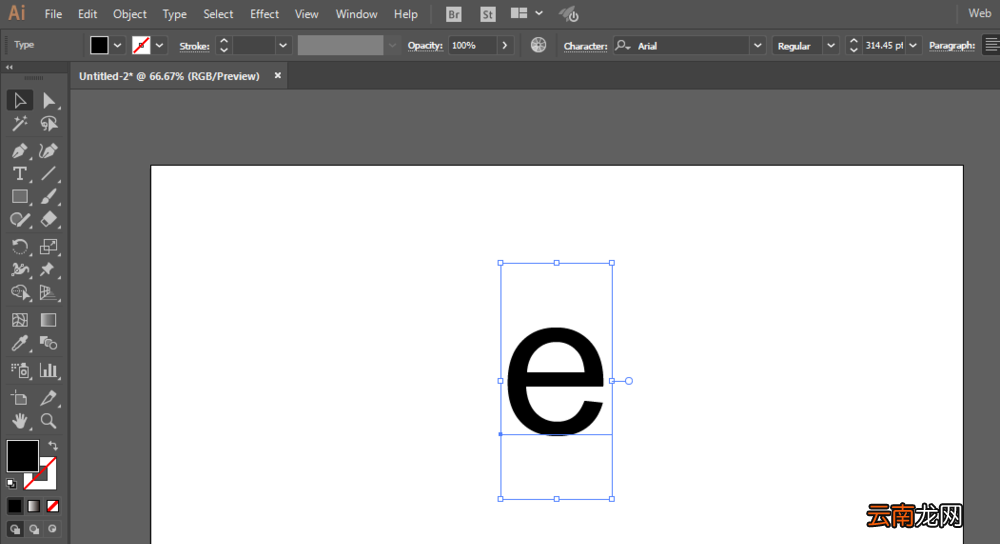This screenshot has height=544, width=1000.
Task: Select the Column Graph tool
Action: tap(48, 370)
